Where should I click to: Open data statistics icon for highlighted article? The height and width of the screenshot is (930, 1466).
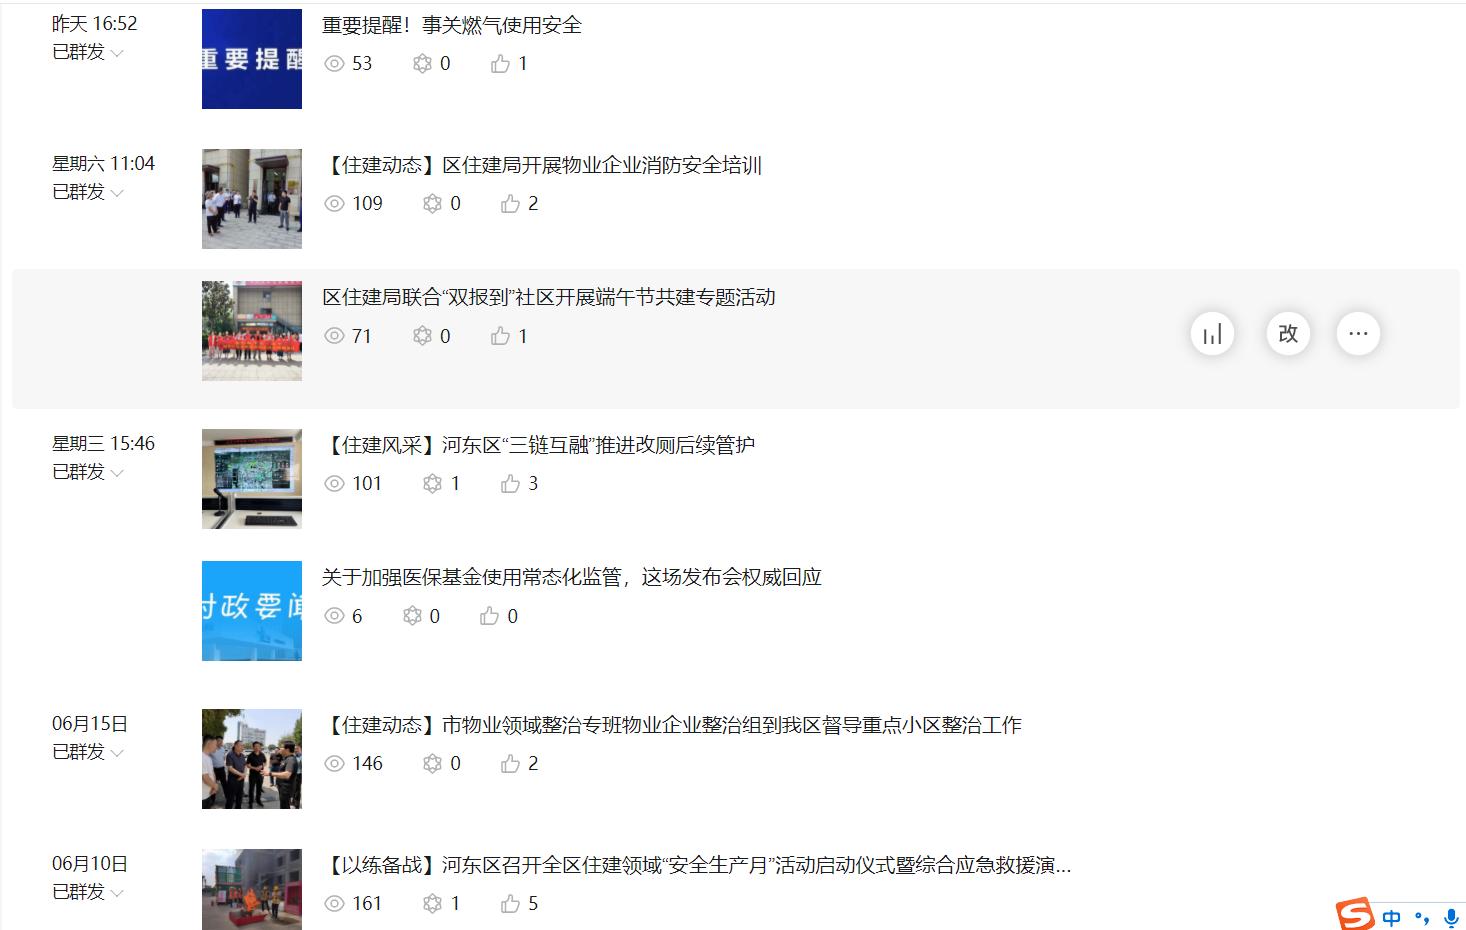(1212, 334)
